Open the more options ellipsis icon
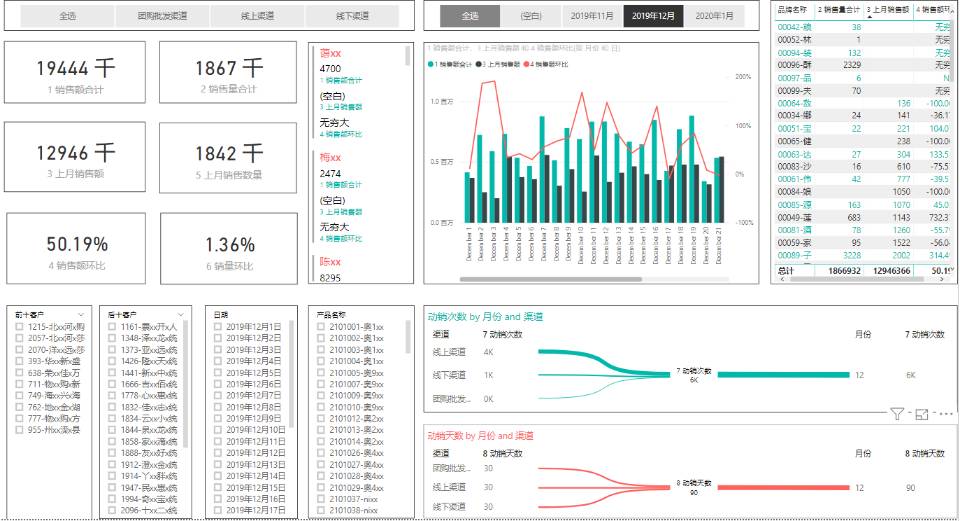The height and width of the screenshot is (521, 960). [946, 414]
